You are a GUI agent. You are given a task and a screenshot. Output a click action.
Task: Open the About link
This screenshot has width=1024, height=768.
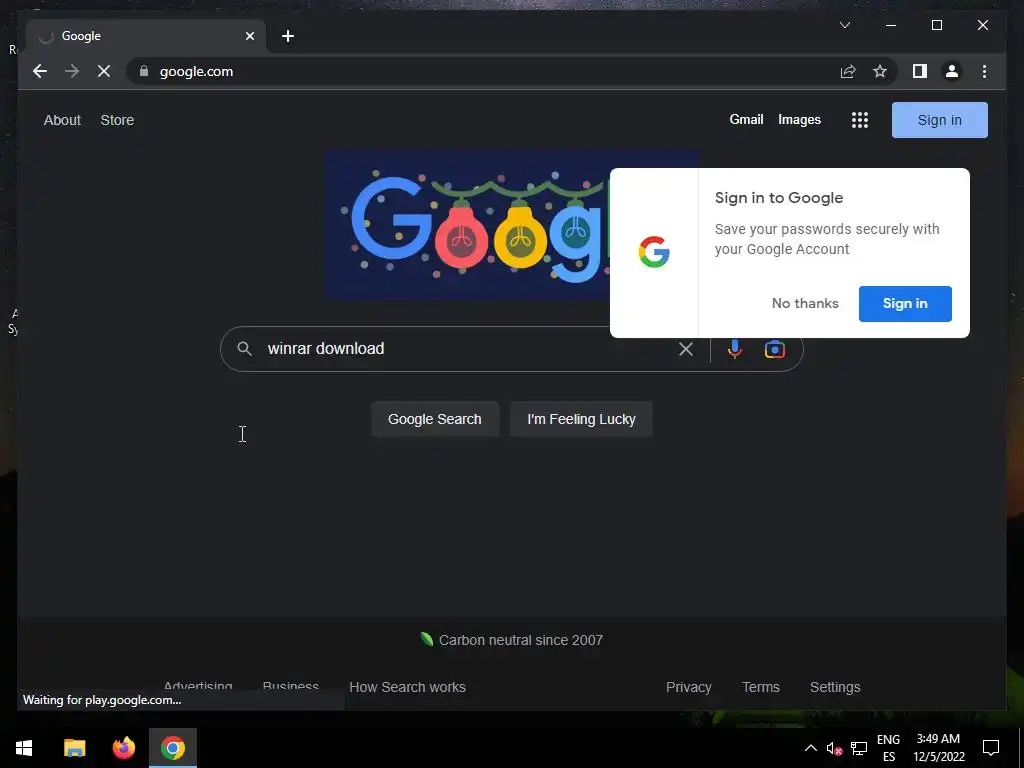point(62,120)
